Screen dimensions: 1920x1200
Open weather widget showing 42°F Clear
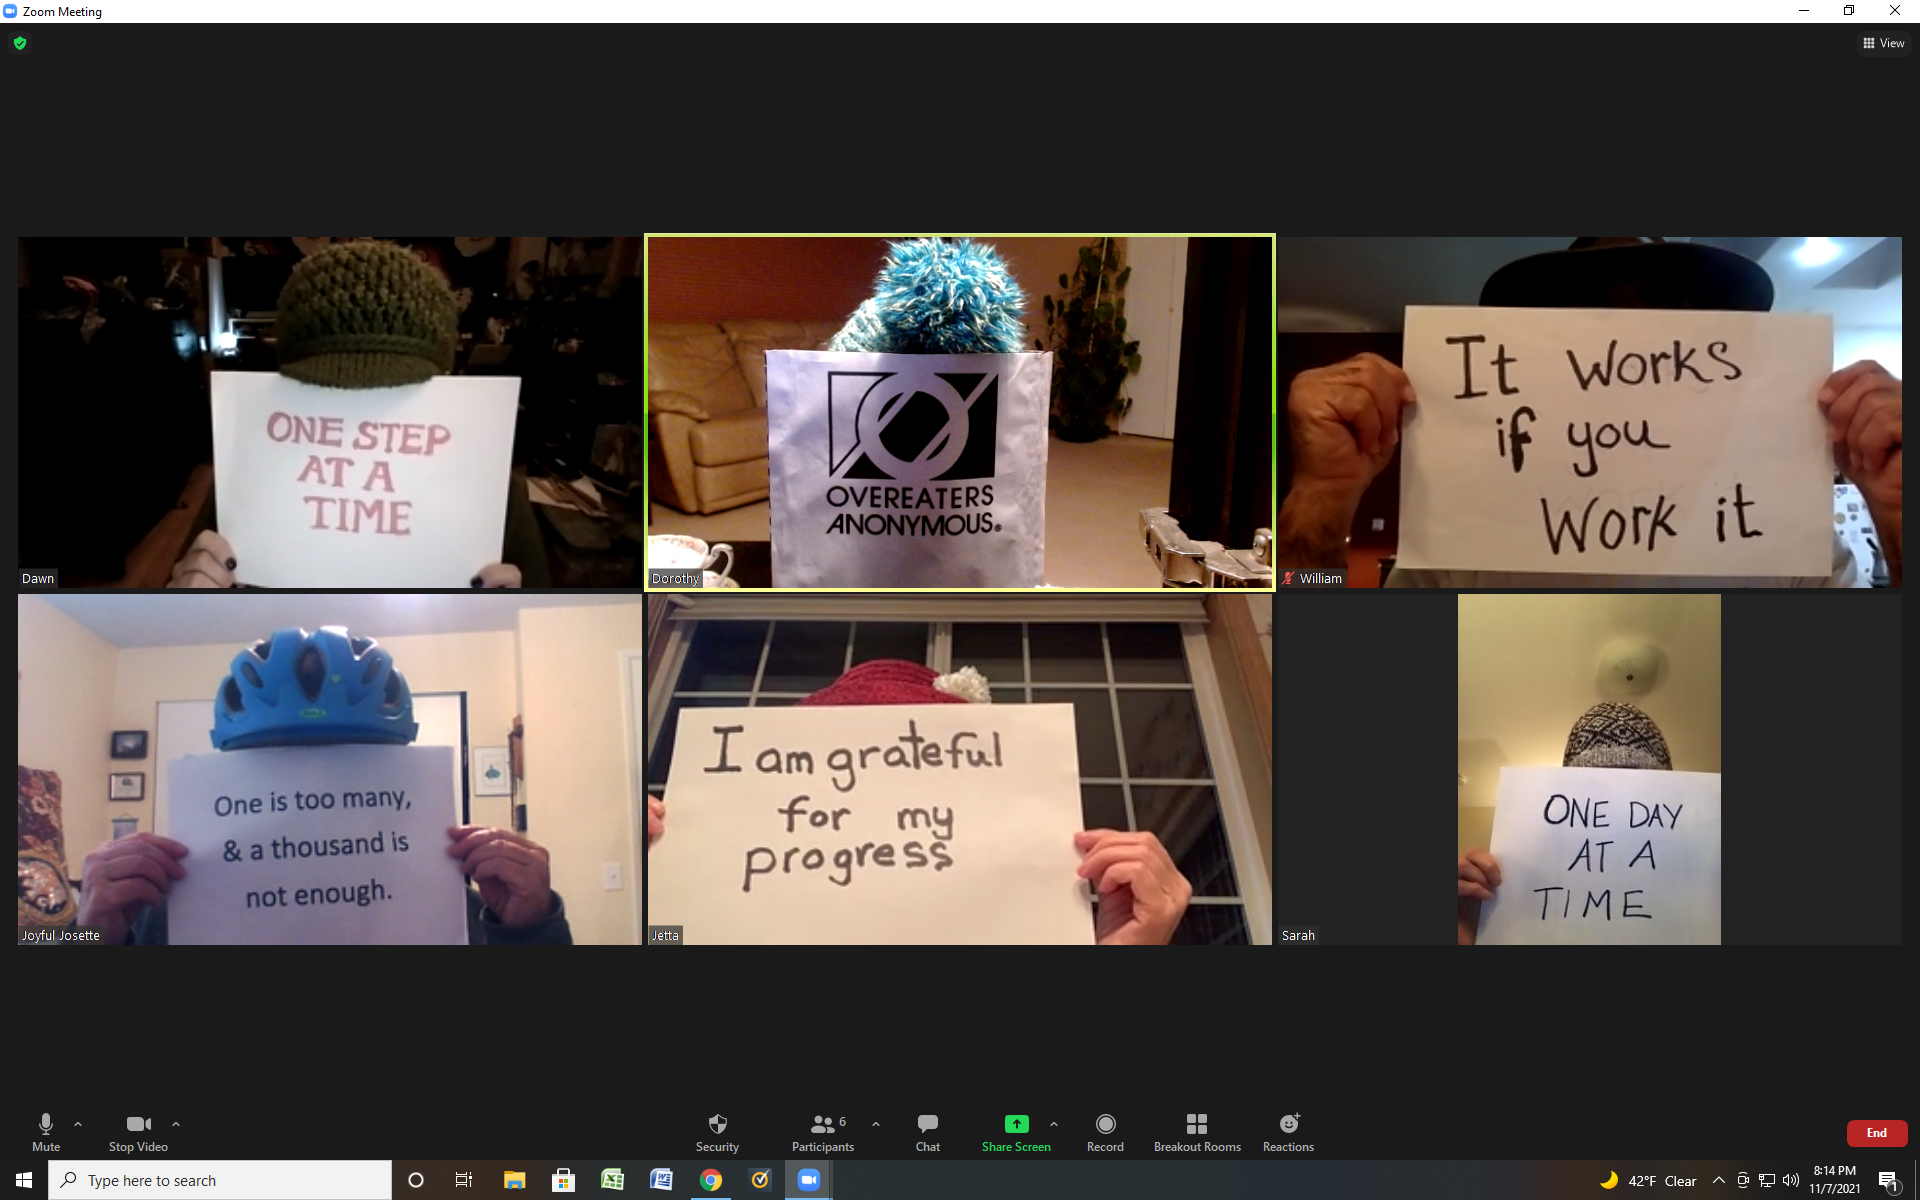point(1649,1180)
